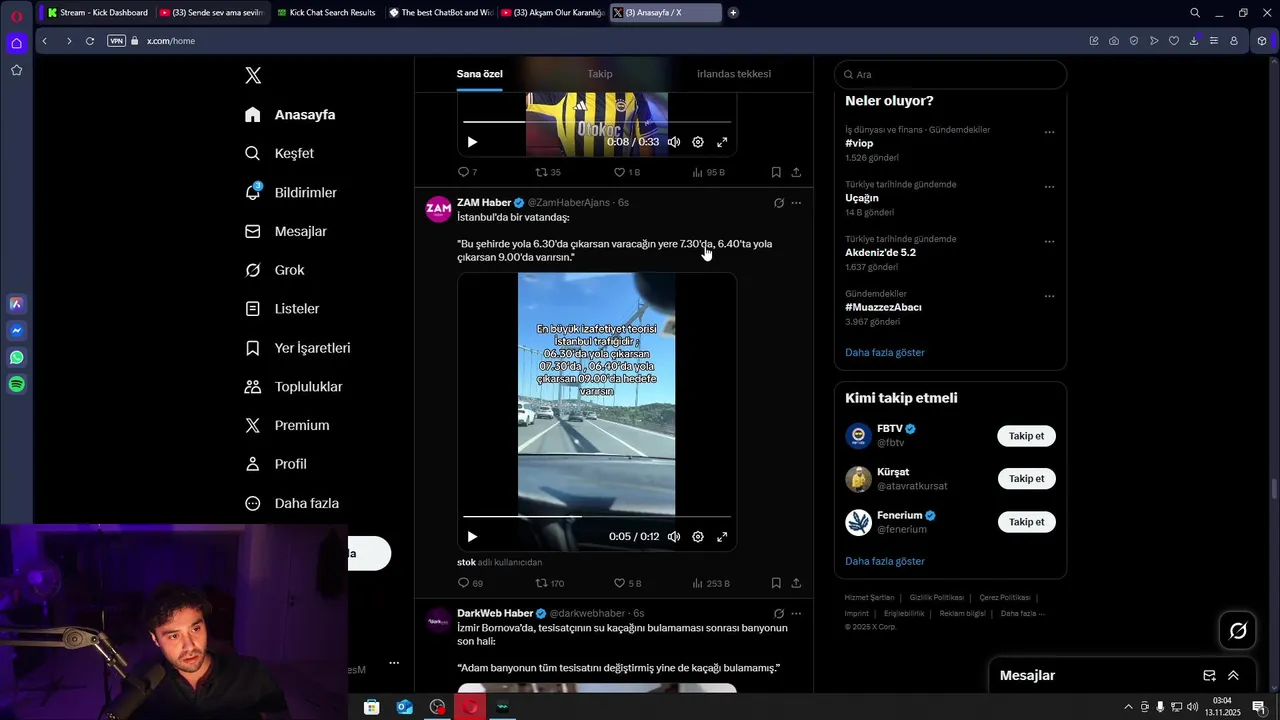Mute the top video
This screenshot has height=720, width=1280.
674,142
